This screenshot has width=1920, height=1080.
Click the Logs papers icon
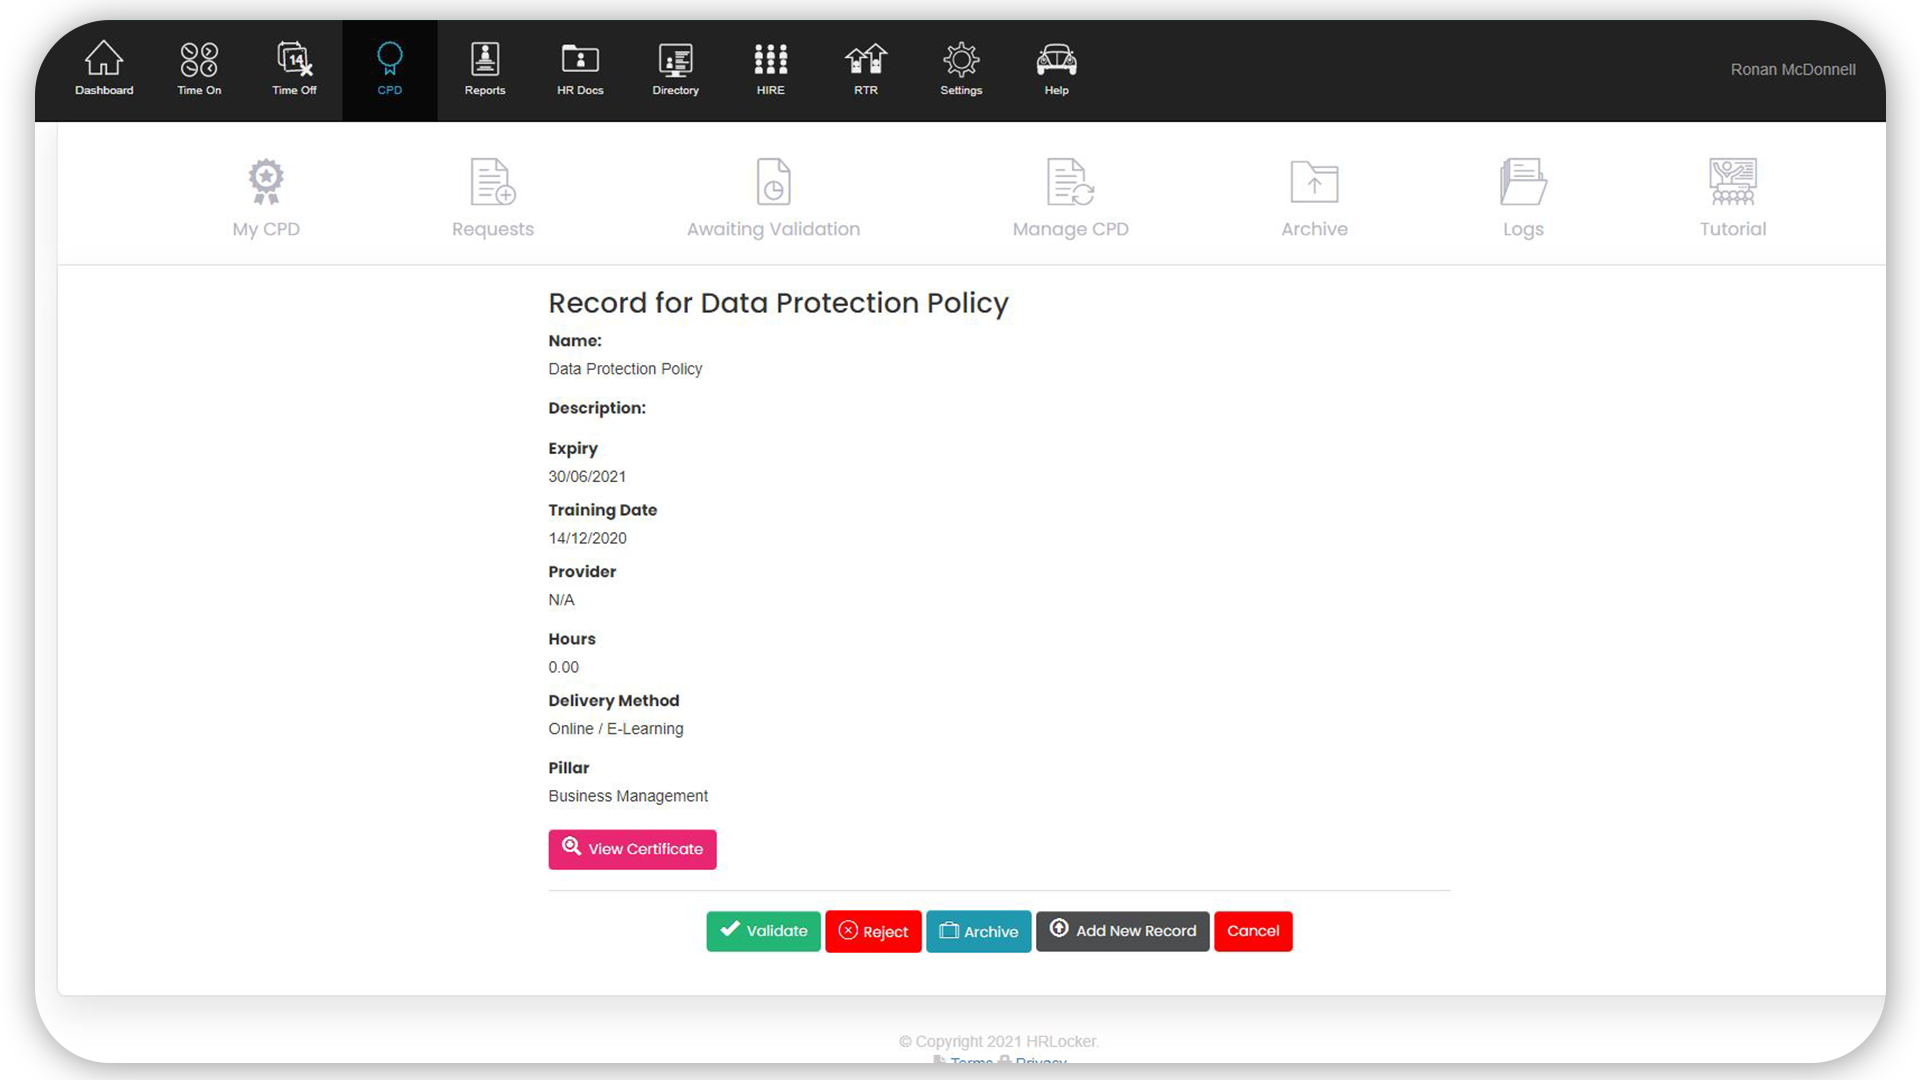pos(1523,181)
